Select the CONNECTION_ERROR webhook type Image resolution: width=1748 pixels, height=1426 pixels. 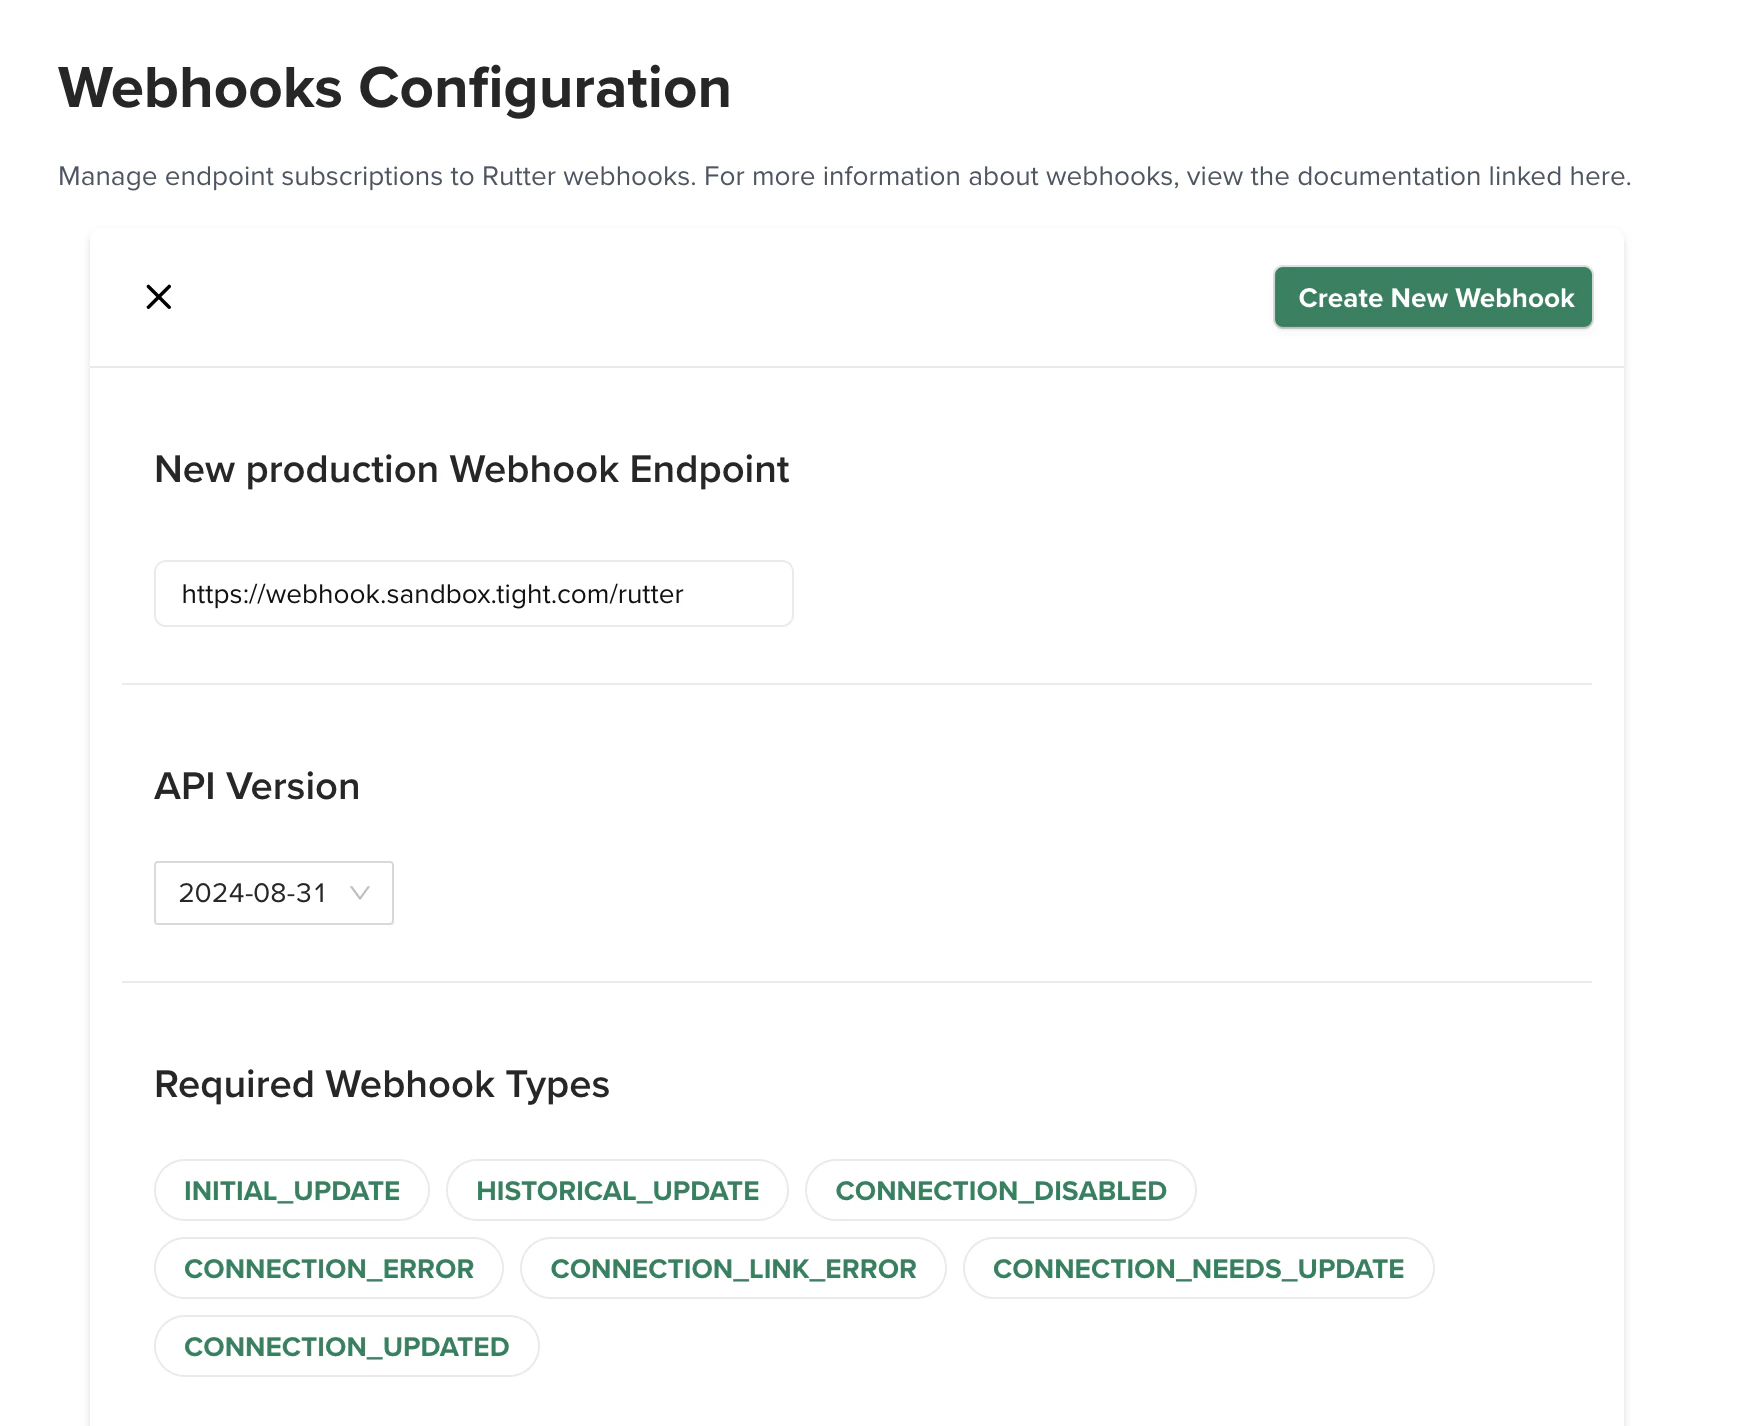(328, 1268)
